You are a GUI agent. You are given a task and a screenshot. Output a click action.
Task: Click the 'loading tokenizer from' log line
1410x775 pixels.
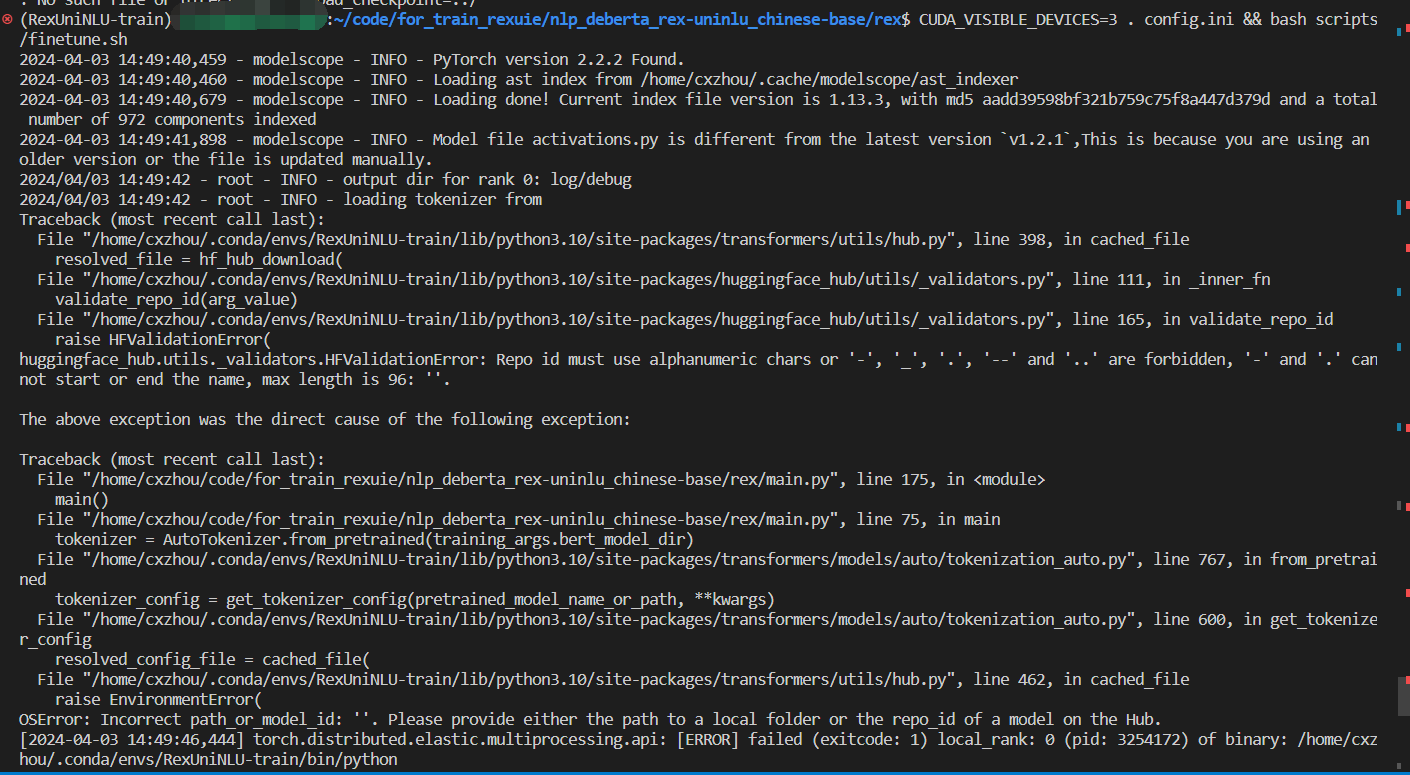point(442,200)
